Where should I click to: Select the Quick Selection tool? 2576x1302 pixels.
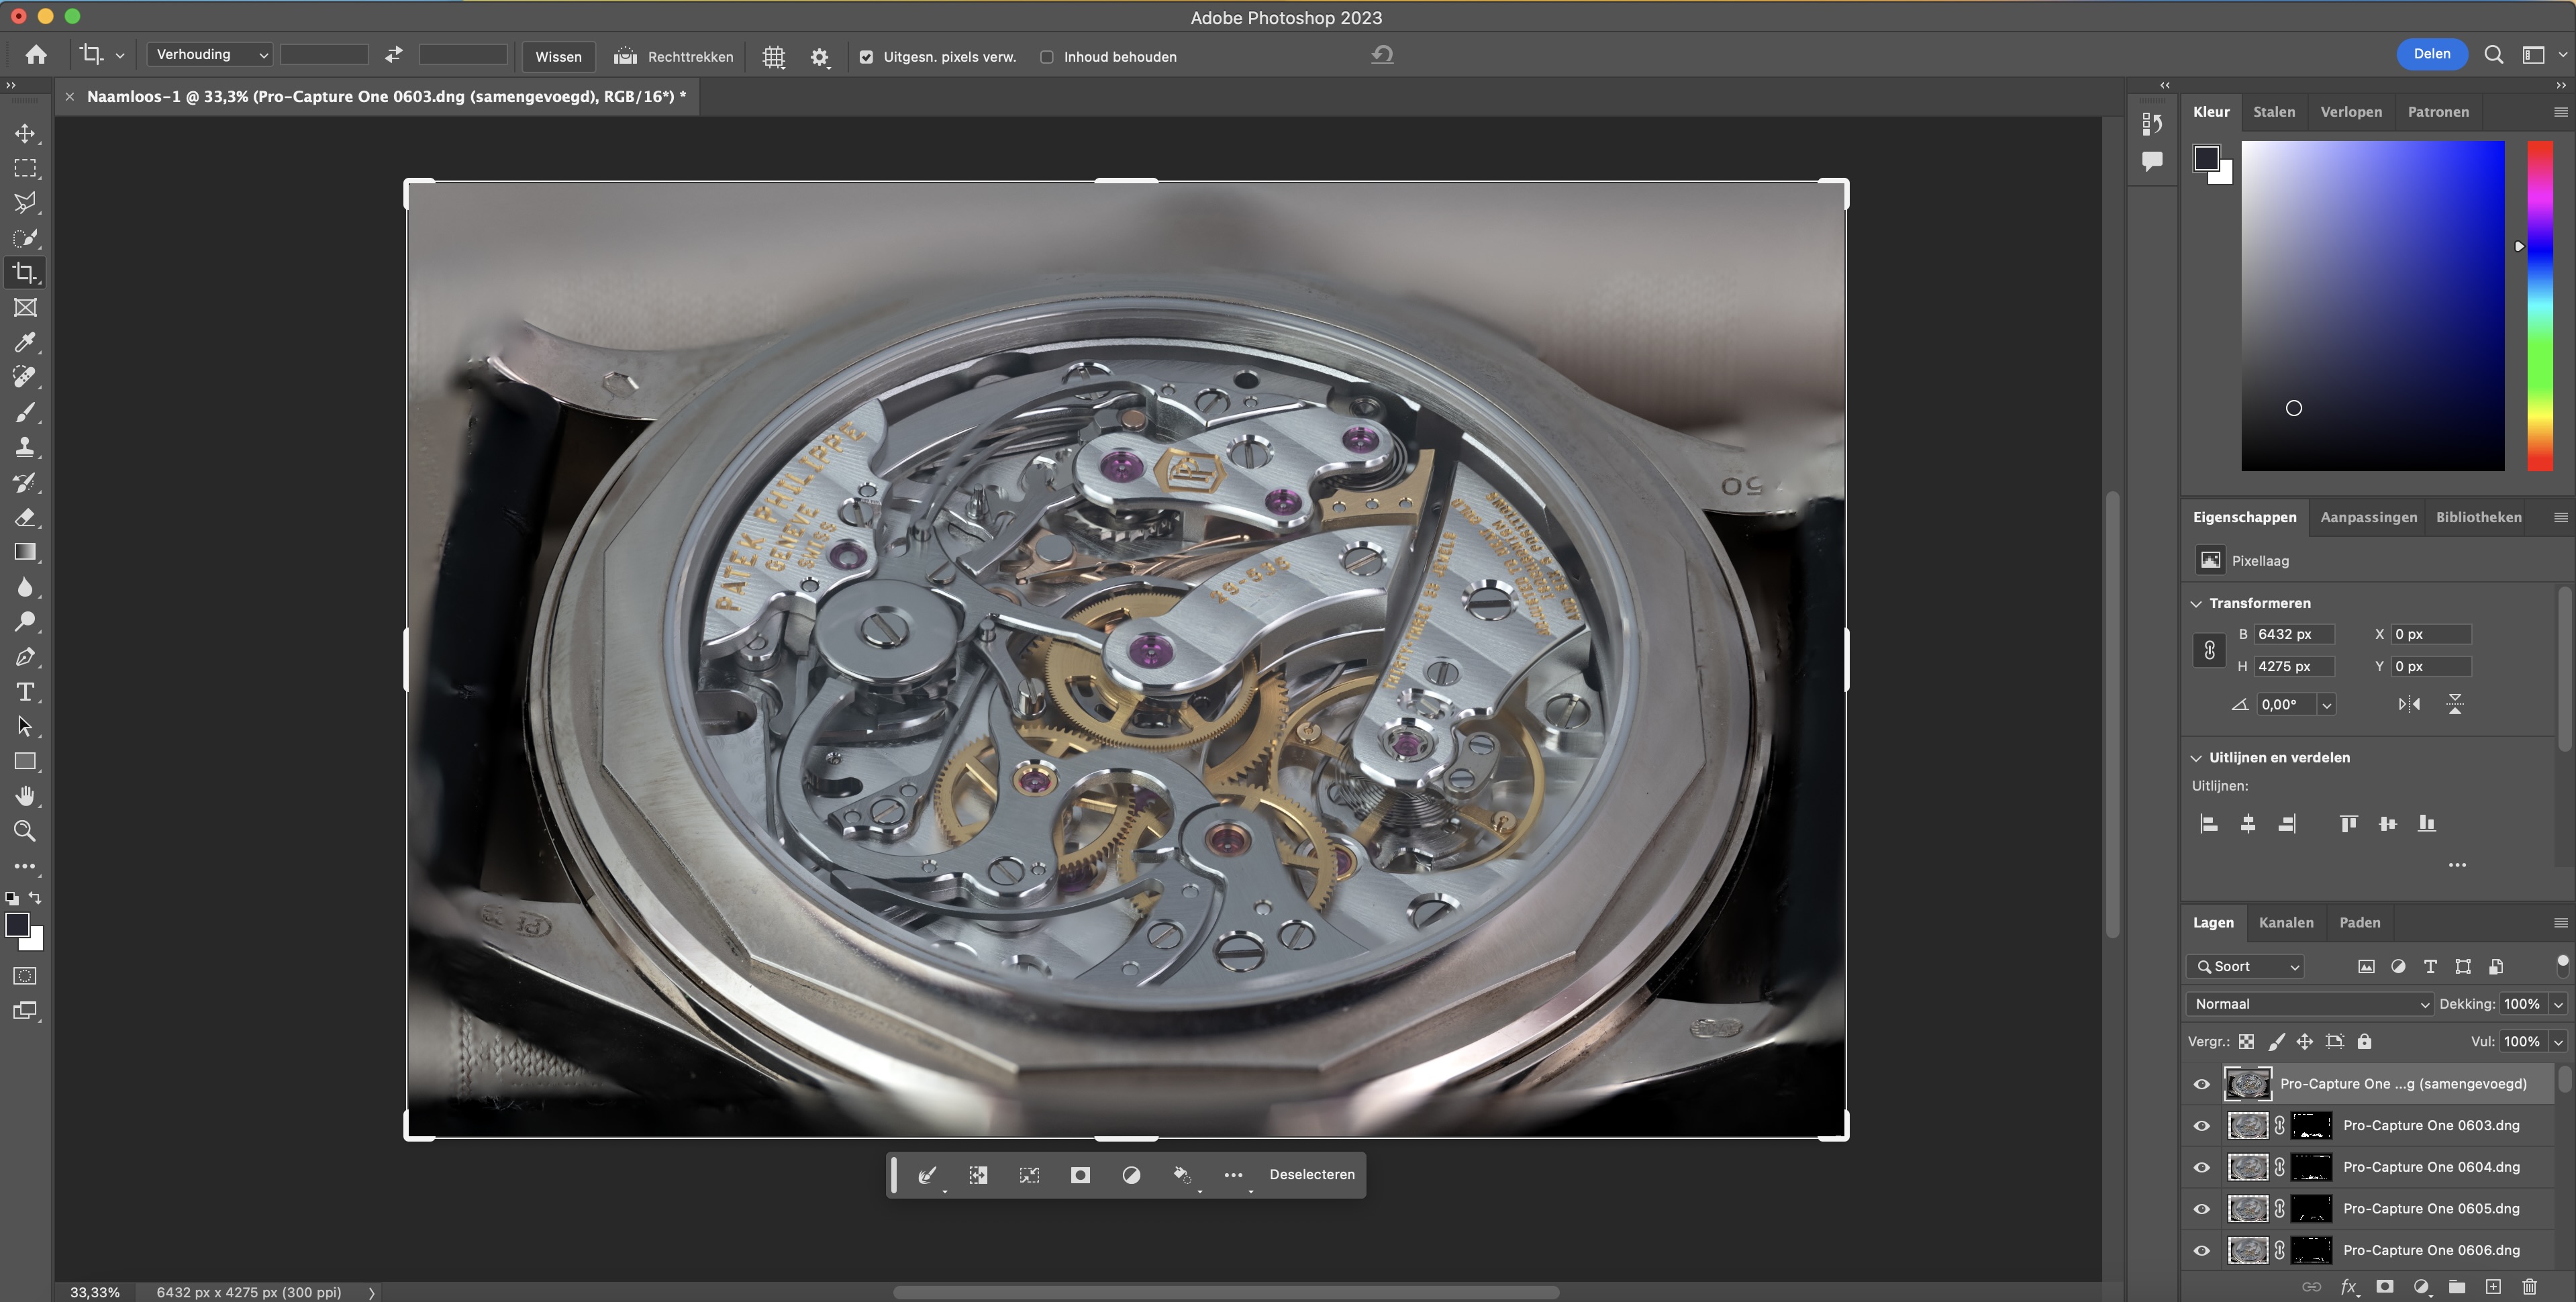click(25, 238)
